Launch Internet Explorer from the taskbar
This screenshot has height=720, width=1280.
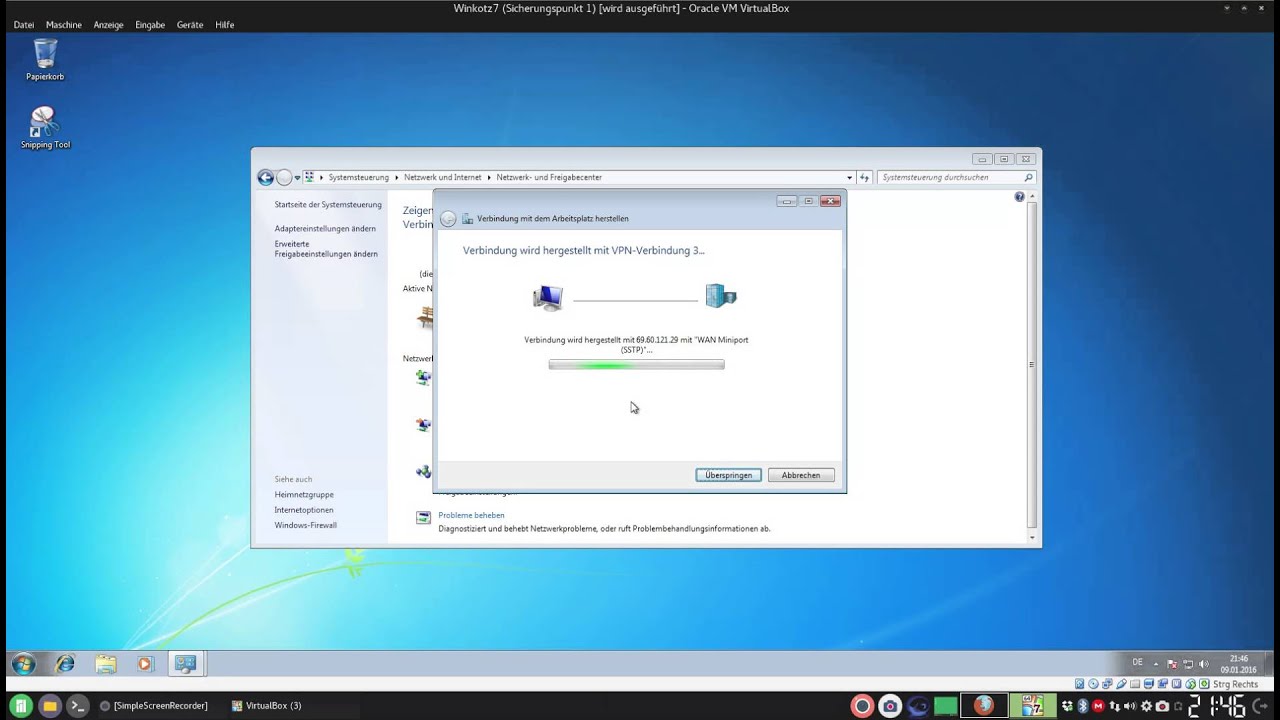65,664
